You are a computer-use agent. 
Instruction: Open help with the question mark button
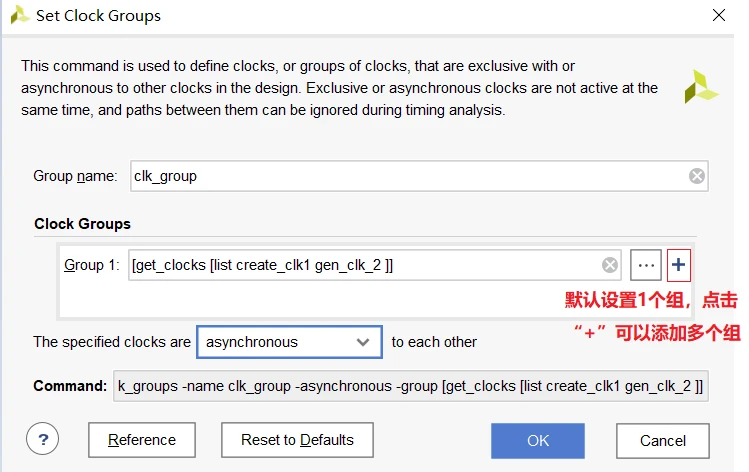click(x=43, y=439)
